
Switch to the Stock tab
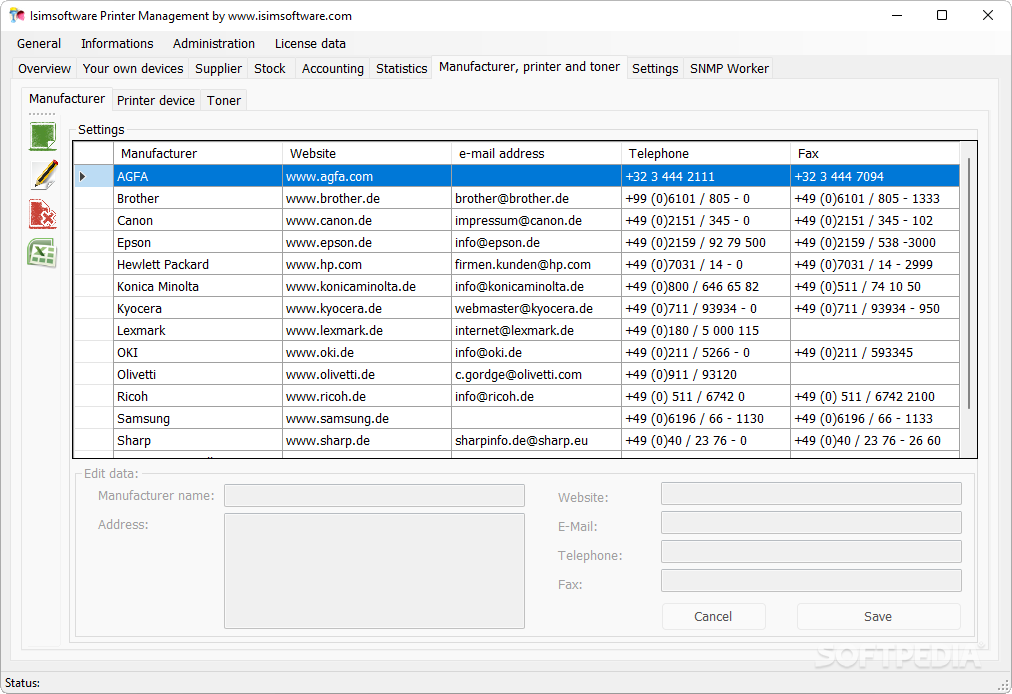pyautogui.click(x=269, y=68)
